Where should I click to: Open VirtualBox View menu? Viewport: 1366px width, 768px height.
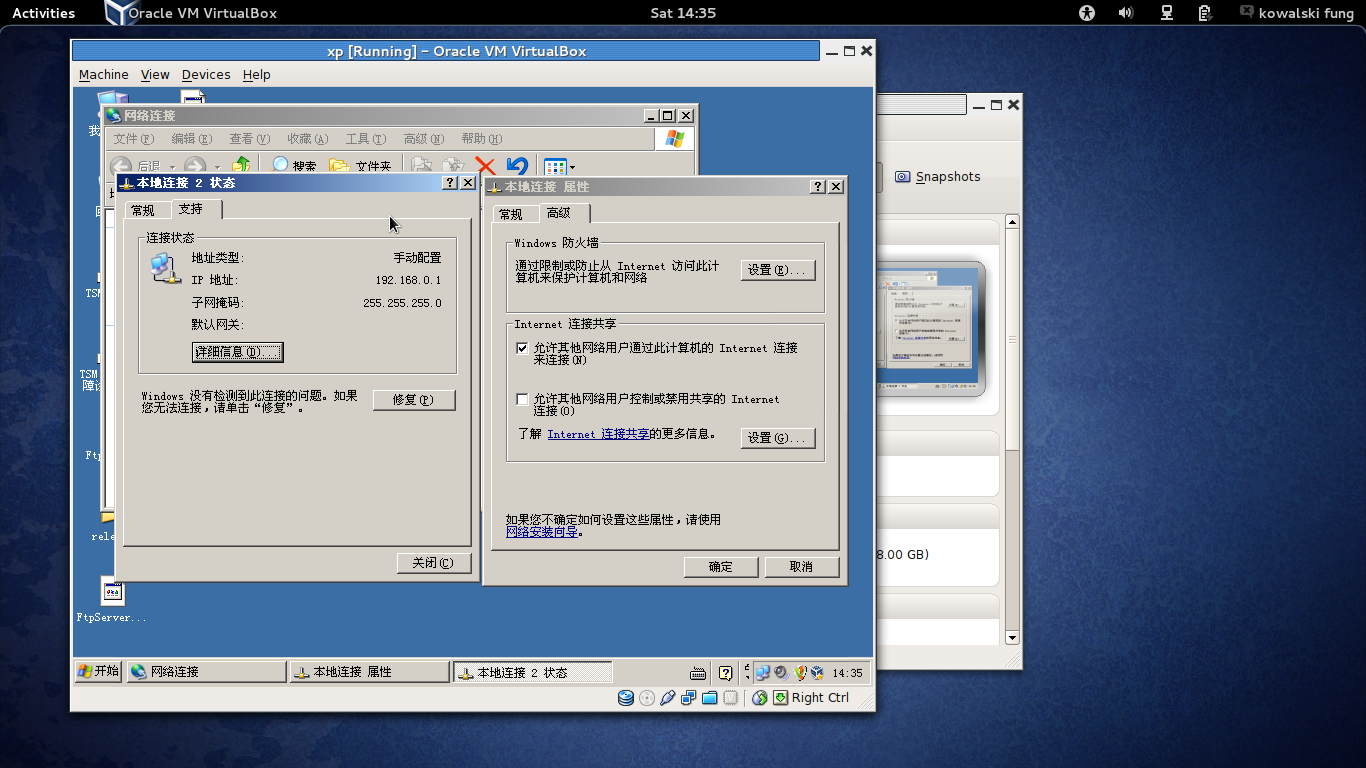click(155, 75)
